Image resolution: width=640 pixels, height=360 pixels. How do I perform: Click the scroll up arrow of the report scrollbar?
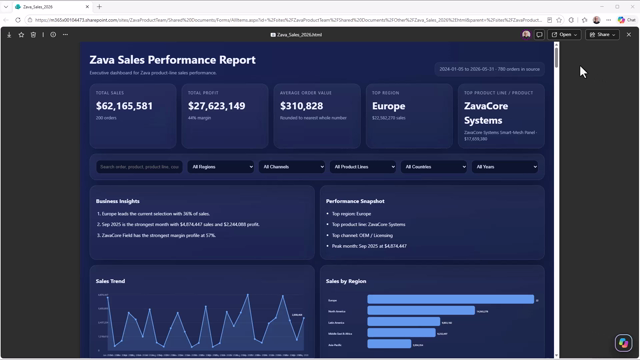[556, 44]
